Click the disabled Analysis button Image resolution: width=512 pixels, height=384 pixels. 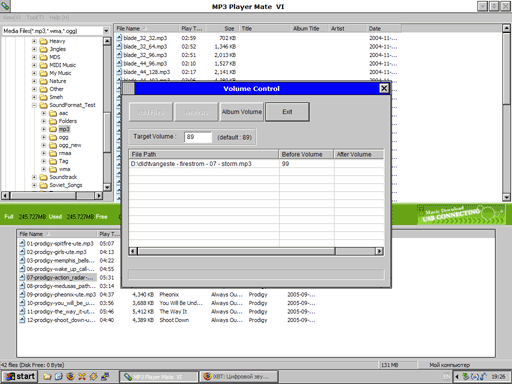pos(196,112)
